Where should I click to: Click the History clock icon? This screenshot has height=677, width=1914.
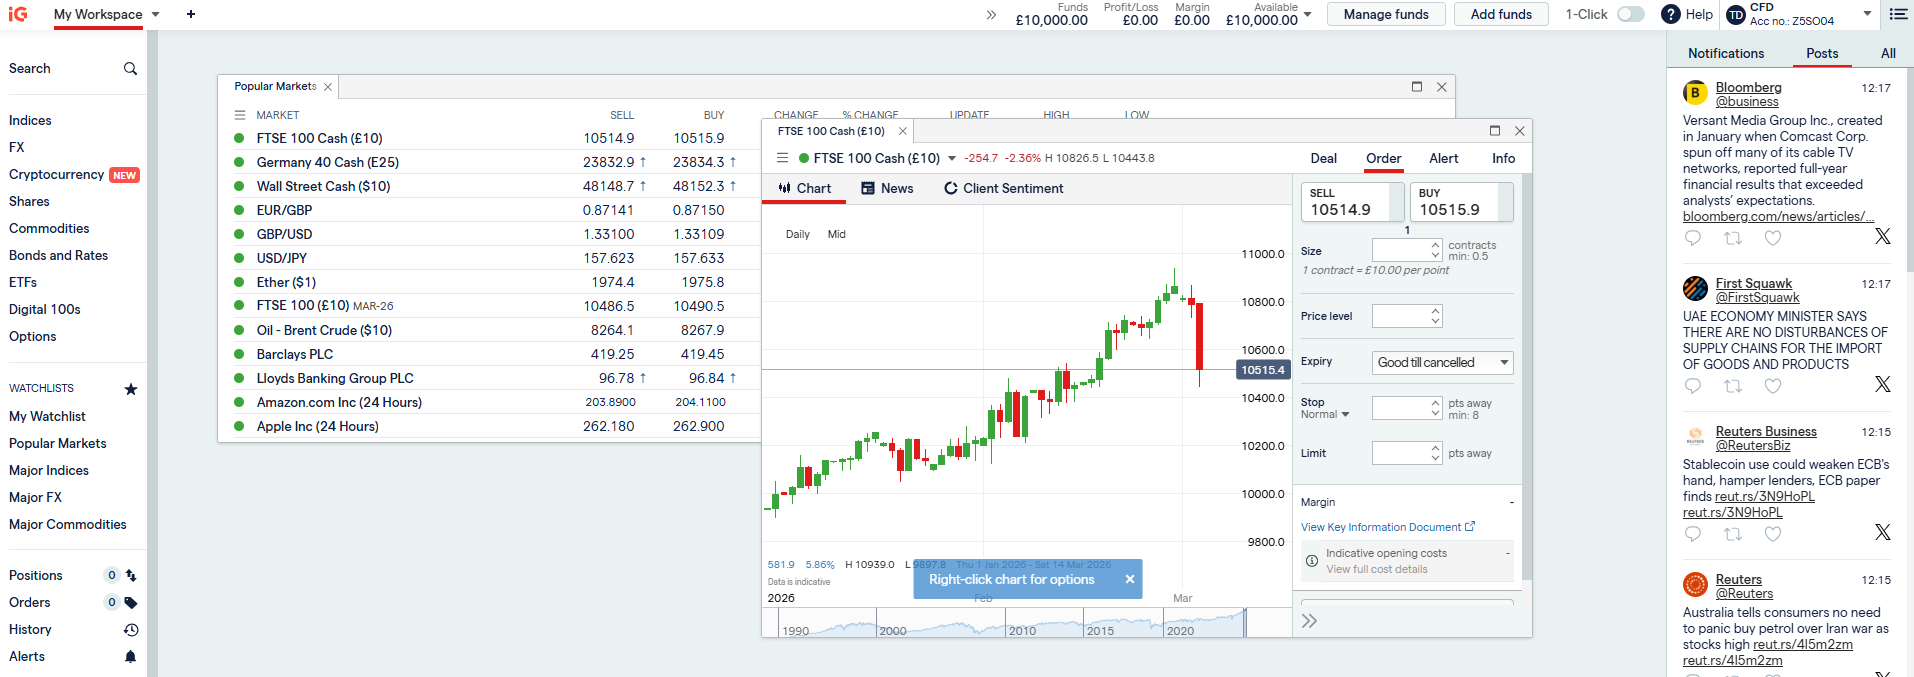[131, 629]
